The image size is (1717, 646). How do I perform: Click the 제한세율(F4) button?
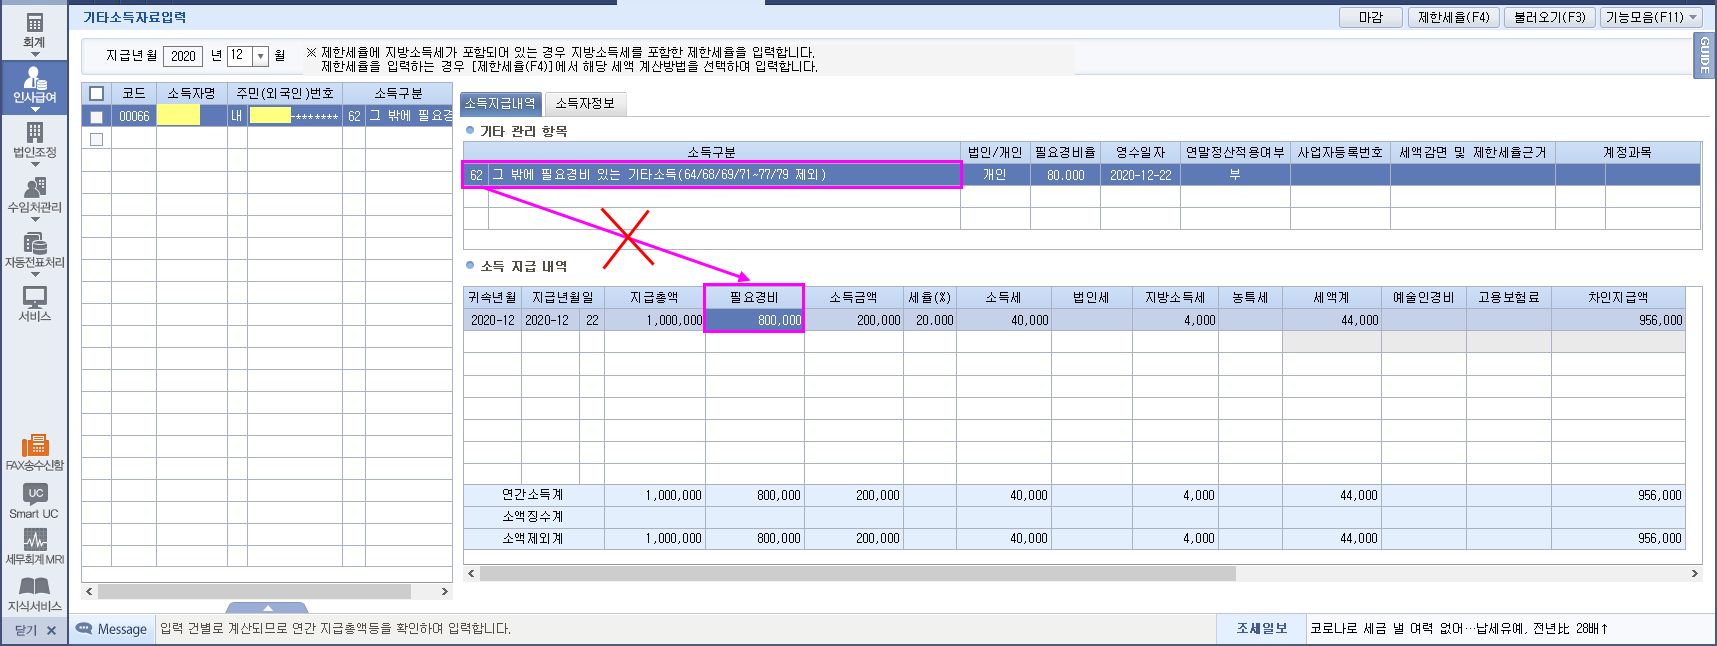(1453, 17)
